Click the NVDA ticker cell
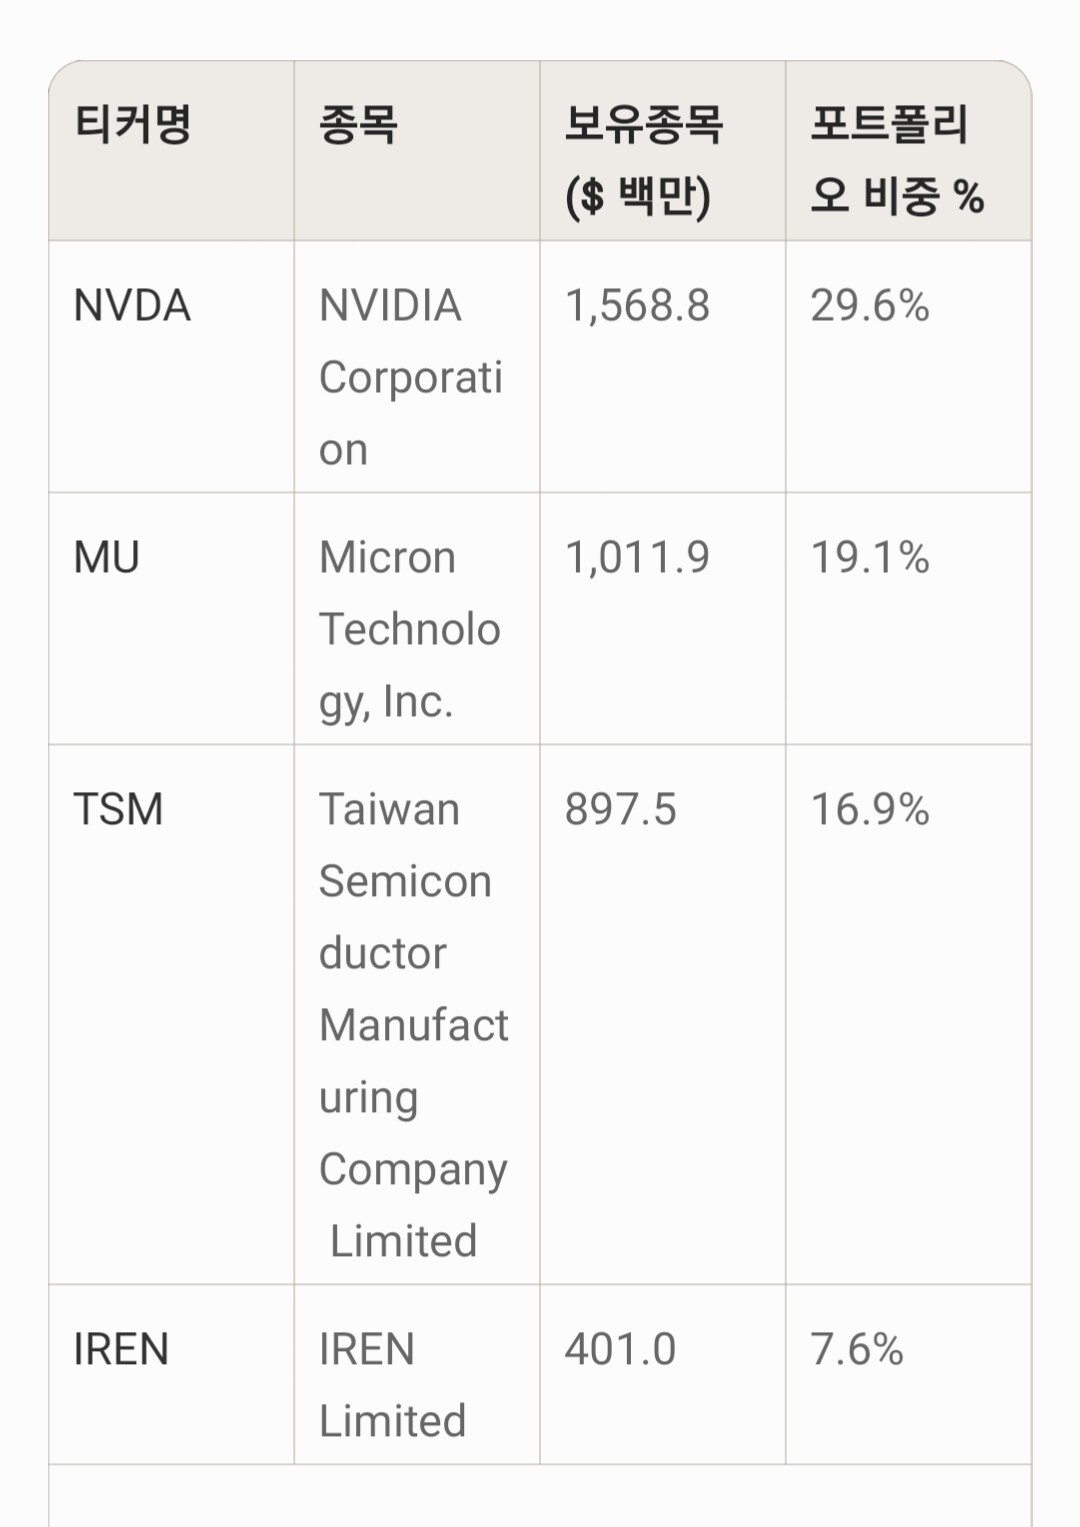Screen dimensions: 1080x1527 coord(171,366)
